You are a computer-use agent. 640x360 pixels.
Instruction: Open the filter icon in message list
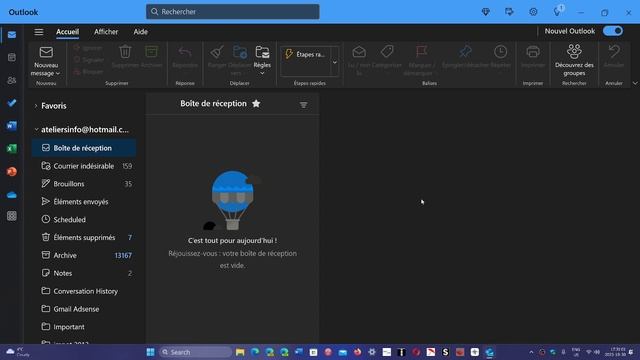click(x=303, y=105)
